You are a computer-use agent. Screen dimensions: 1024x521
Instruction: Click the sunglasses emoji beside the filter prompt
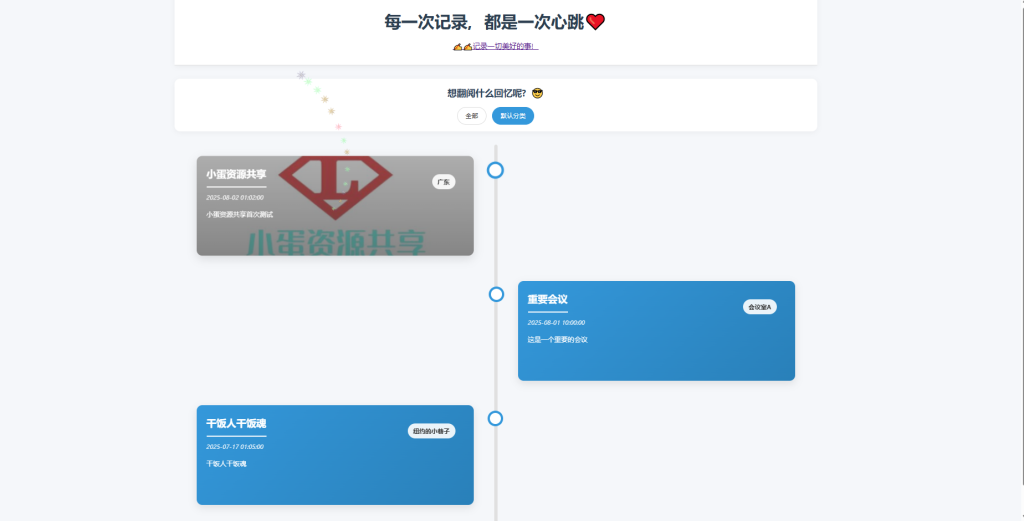tap(537, 93)
